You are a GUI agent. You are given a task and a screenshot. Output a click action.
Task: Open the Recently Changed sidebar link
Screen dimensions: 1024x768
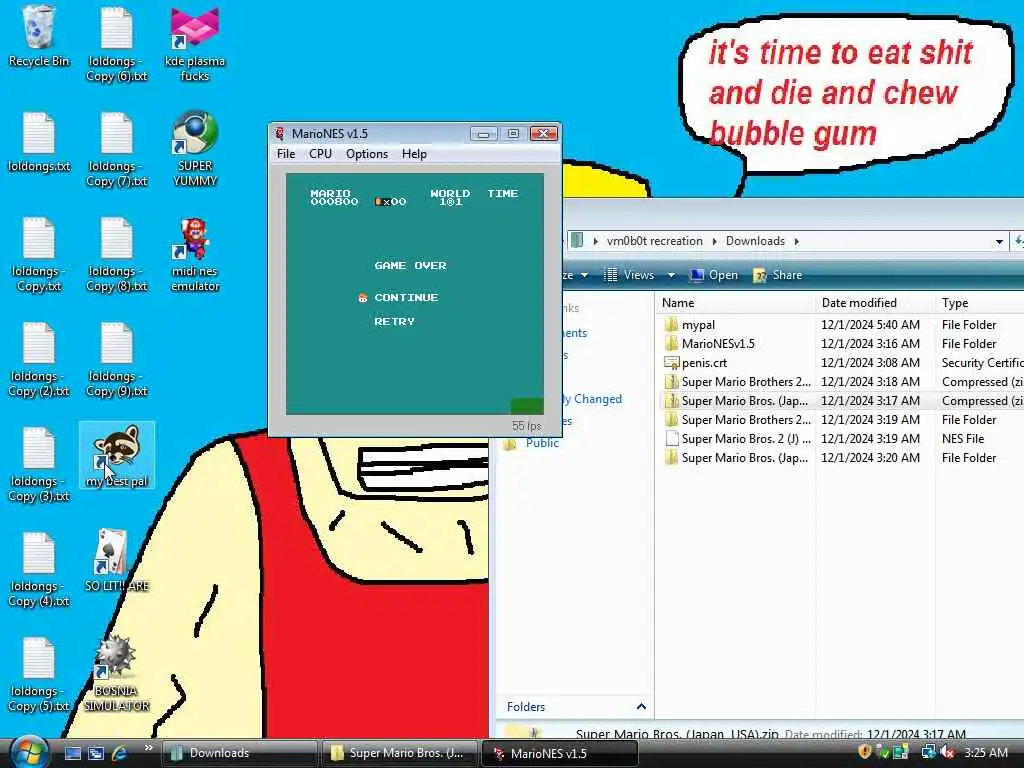pyautogui.click(x=592, y=399)
